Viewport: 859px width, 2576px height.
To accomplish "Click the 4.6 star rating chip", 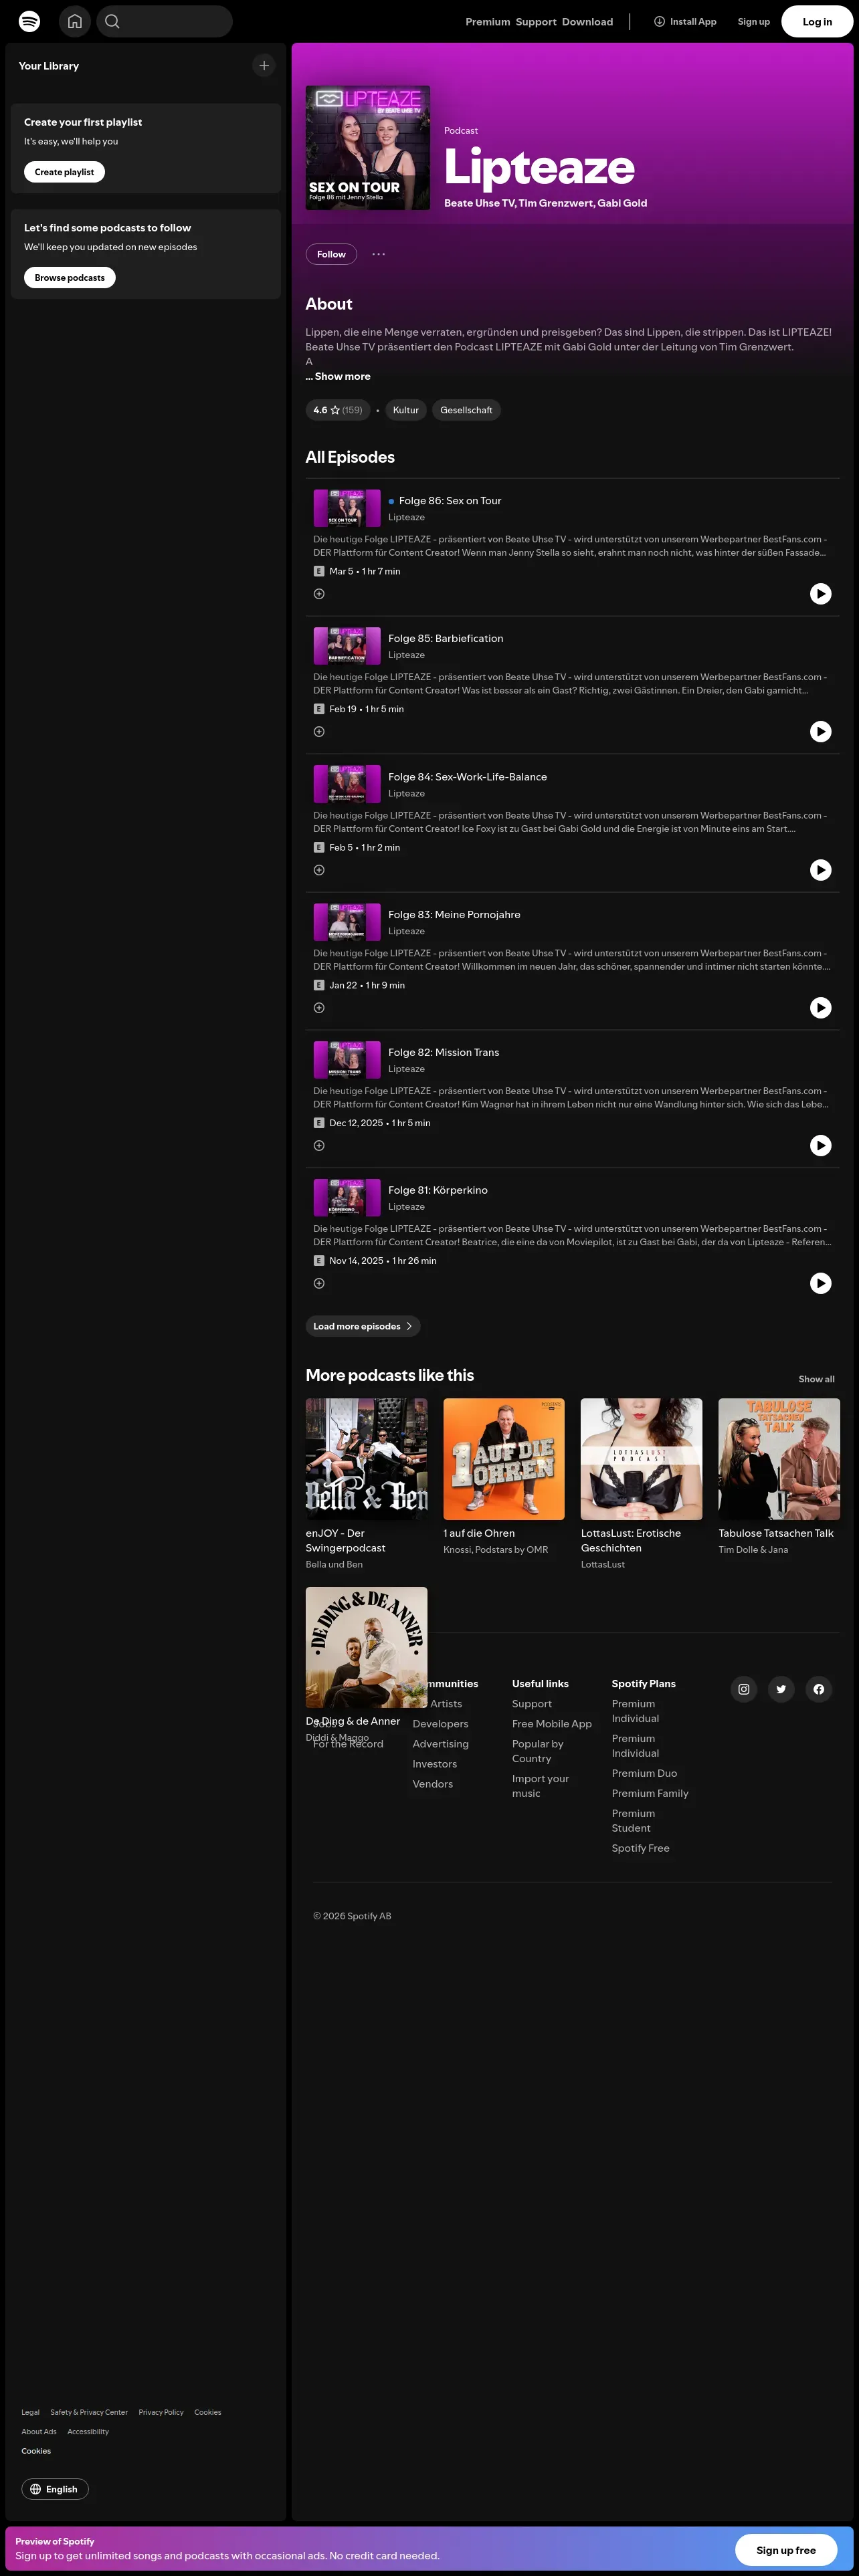I will click(x=337, y=410).
